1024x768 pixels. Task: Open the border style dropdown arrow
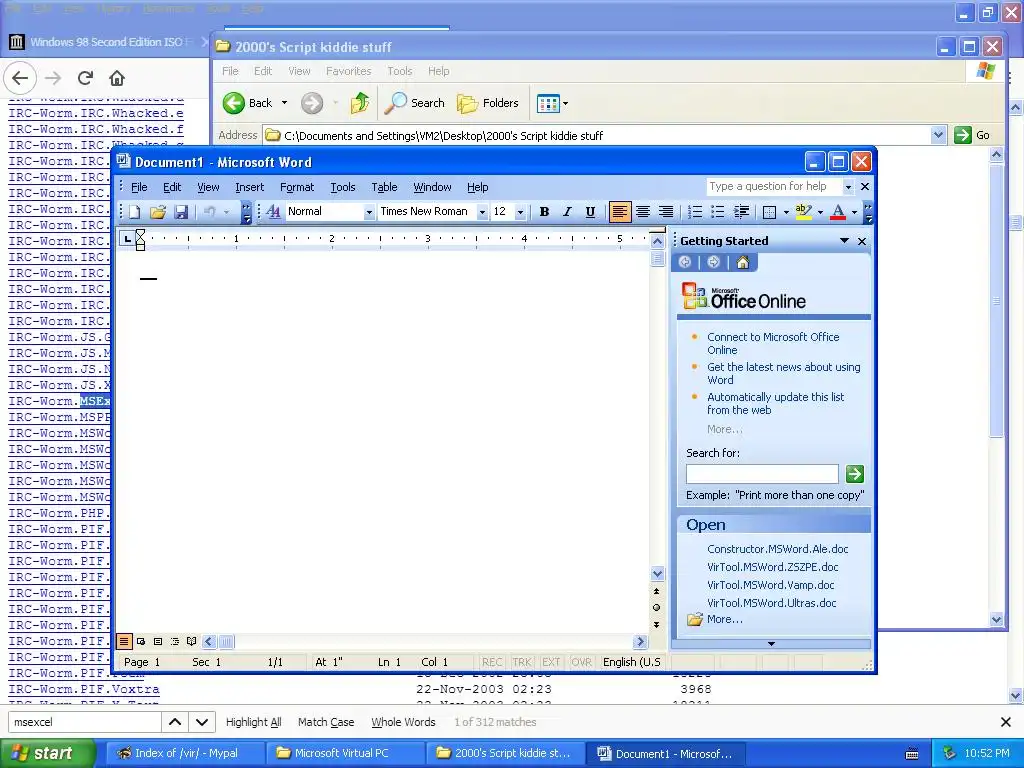tap(786, 212)
